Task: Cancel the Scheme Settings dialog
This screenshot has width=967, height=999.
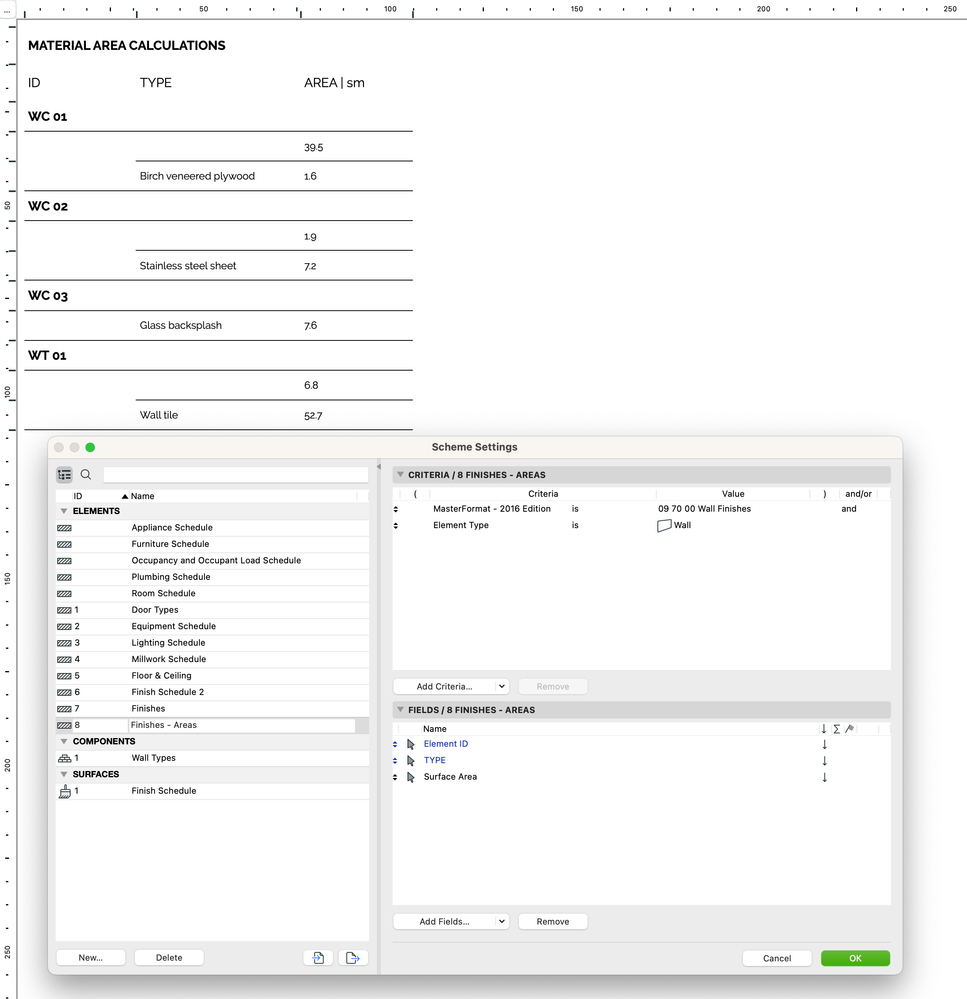Action: coord(777,958)
